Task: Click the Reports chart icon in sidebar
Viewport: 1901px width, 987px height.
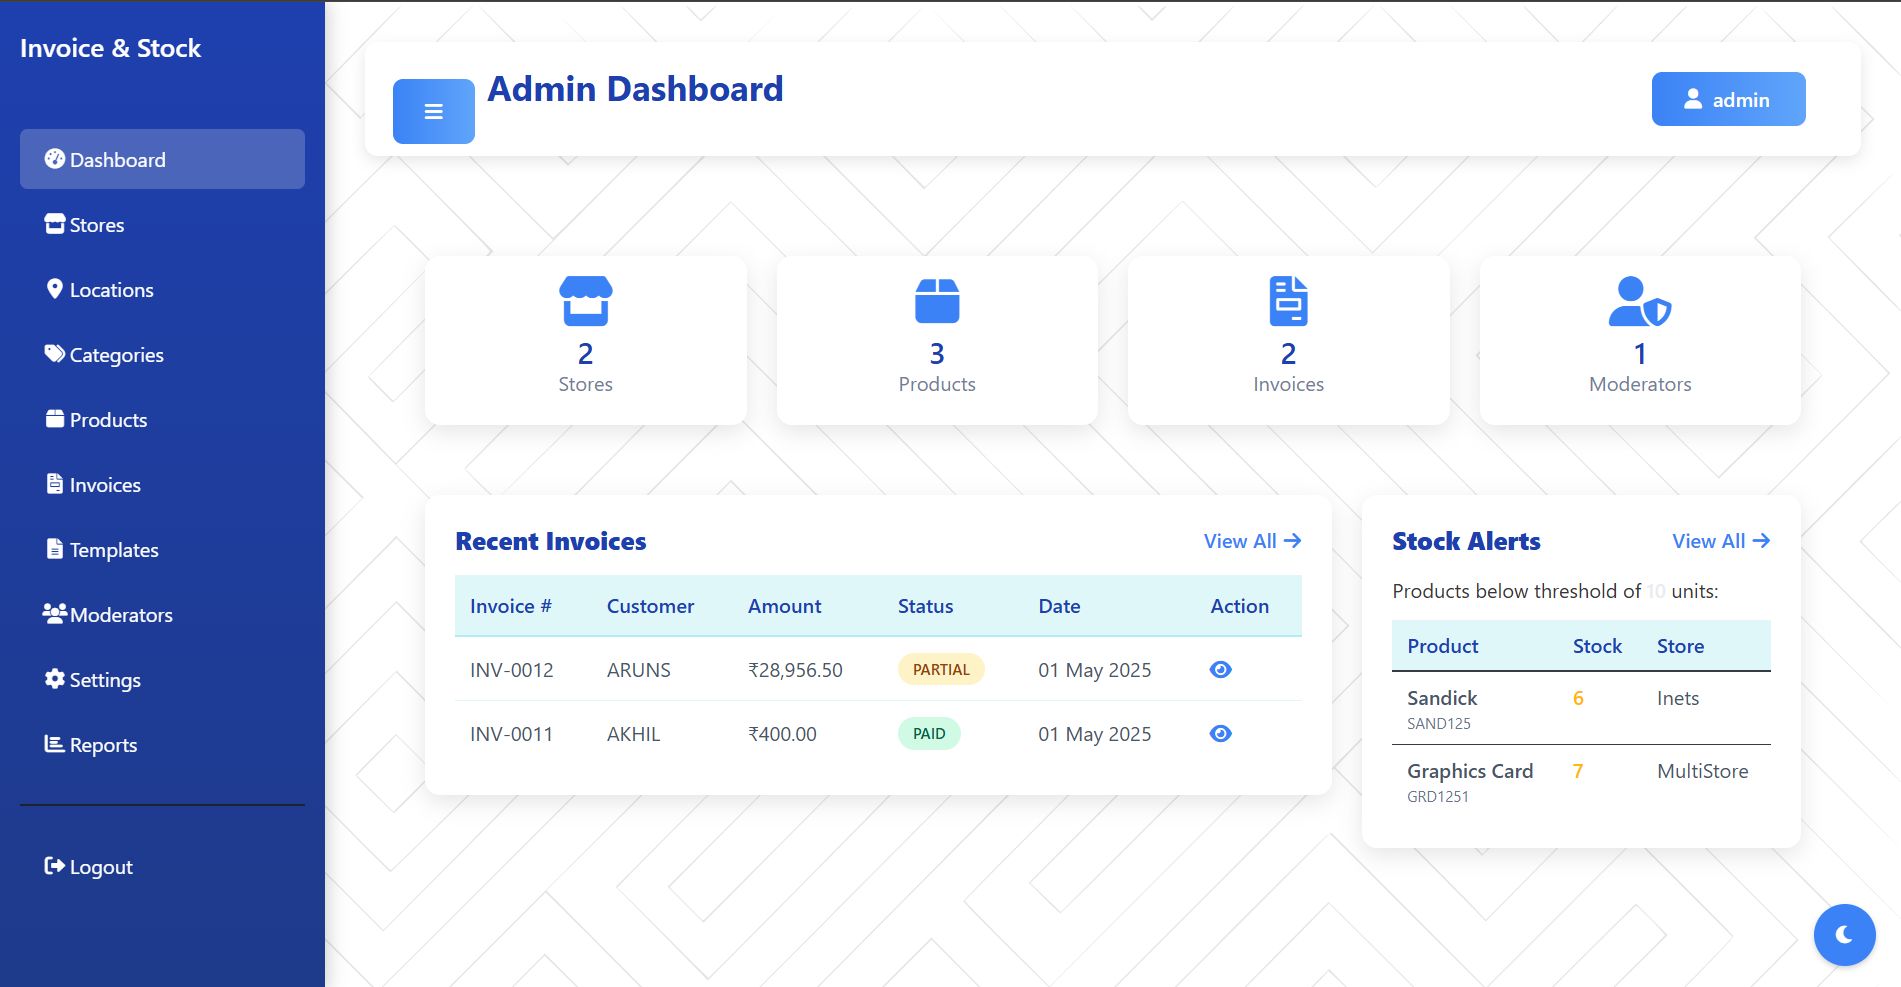Action: pyautogui.click(x=55, y=743)
